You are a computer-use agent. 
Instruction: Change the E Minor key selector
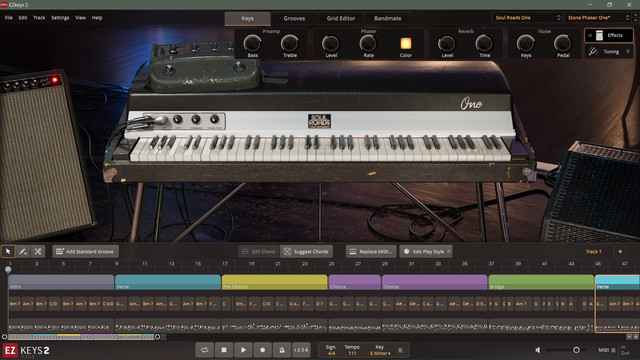[380, 353]
